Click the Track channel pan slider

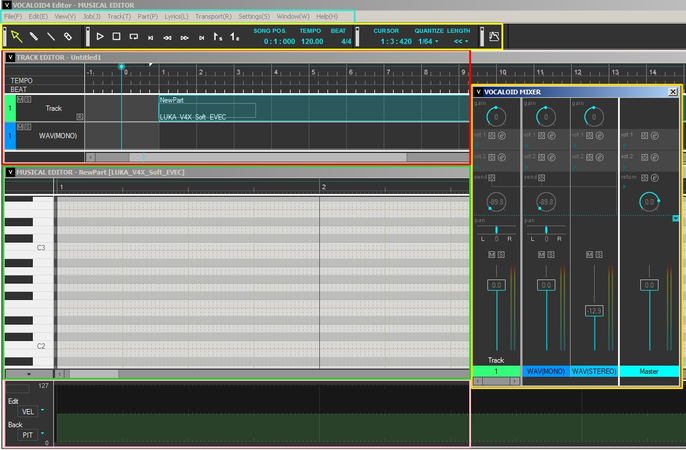496,230
